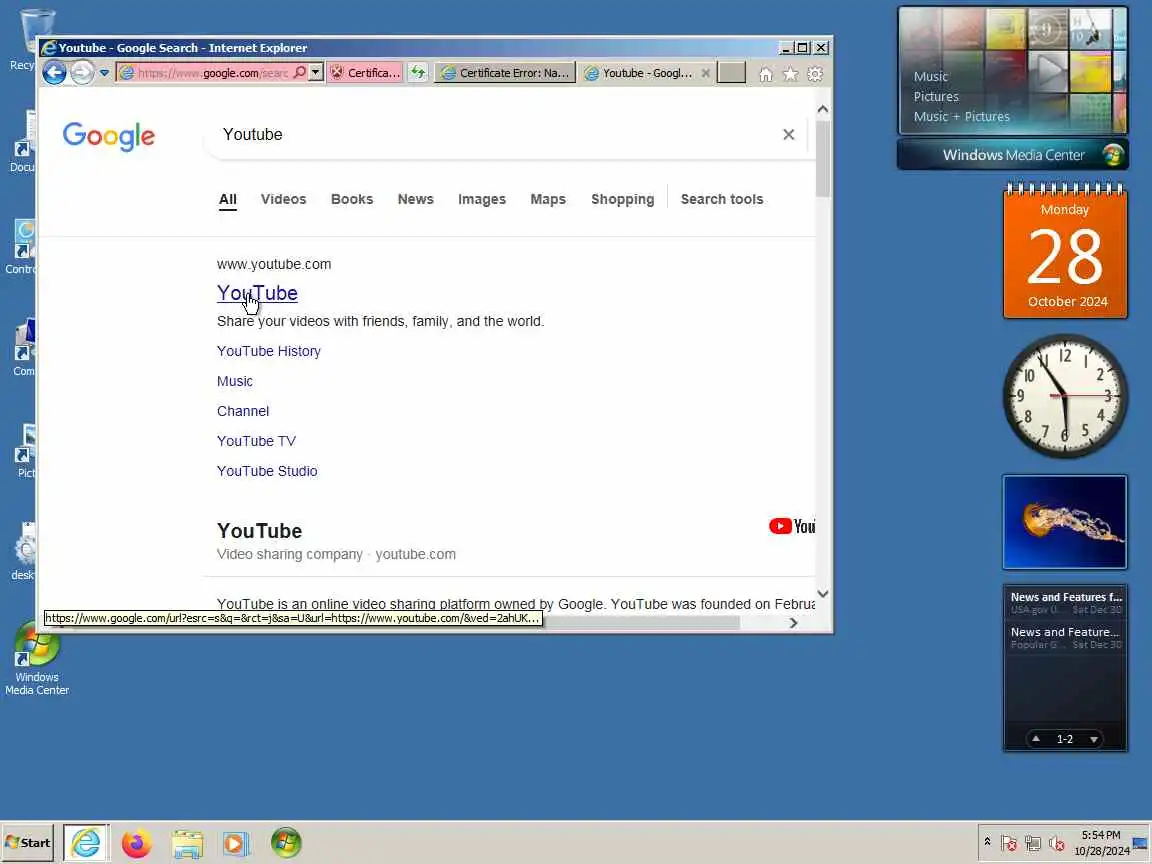Click the scroll up arrow of page

tap(823, 109)
